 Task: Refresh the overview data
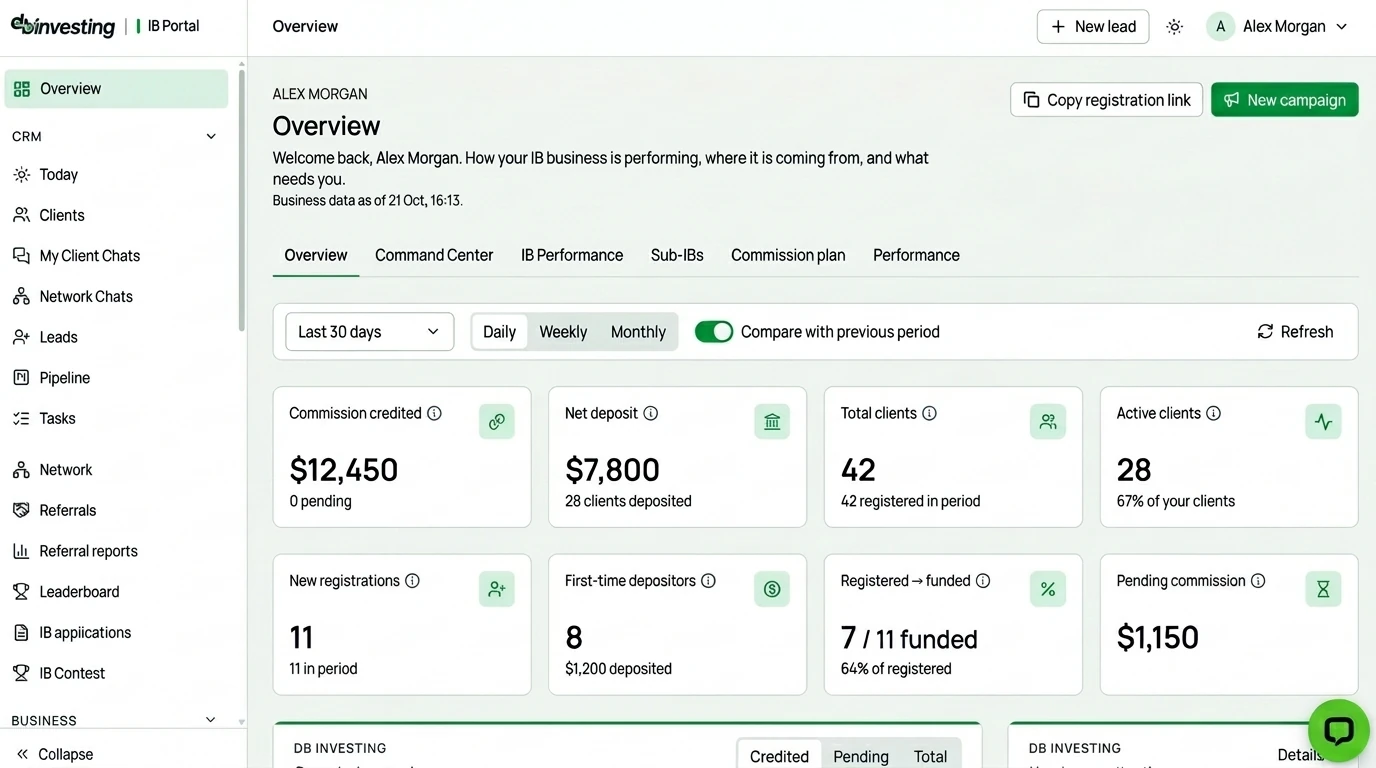[x=1295, y=332]
